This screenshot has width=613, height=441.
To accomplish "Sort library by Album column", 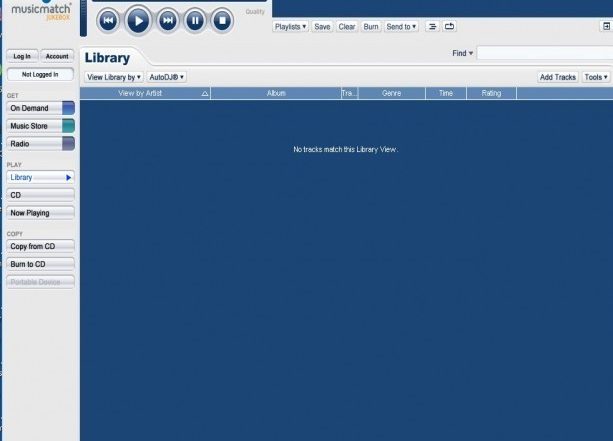I will (x=276, y=93).
